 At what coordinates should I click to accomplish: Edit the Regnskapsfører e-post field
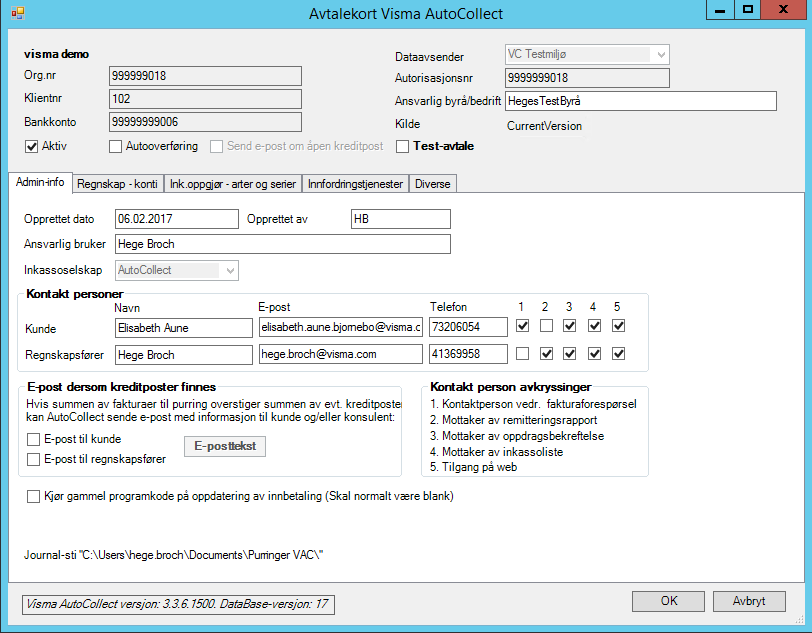click(341, 354)
